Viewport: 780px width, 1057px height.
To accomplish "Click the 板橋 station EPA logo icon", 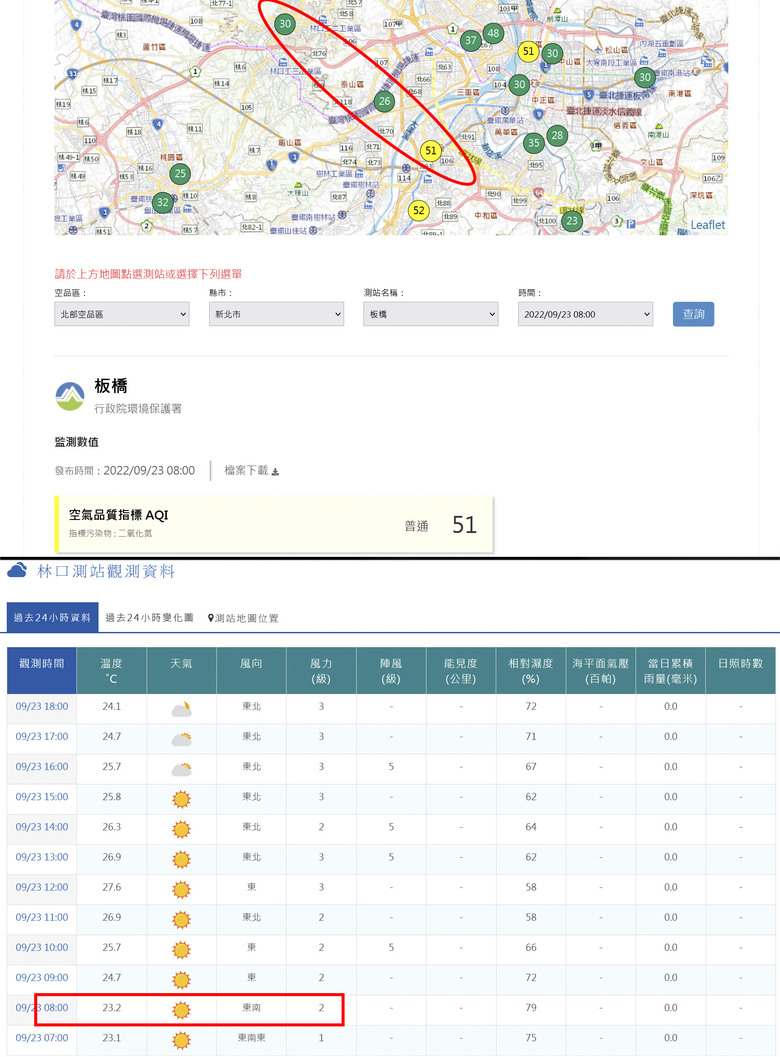I will point(70,396).
